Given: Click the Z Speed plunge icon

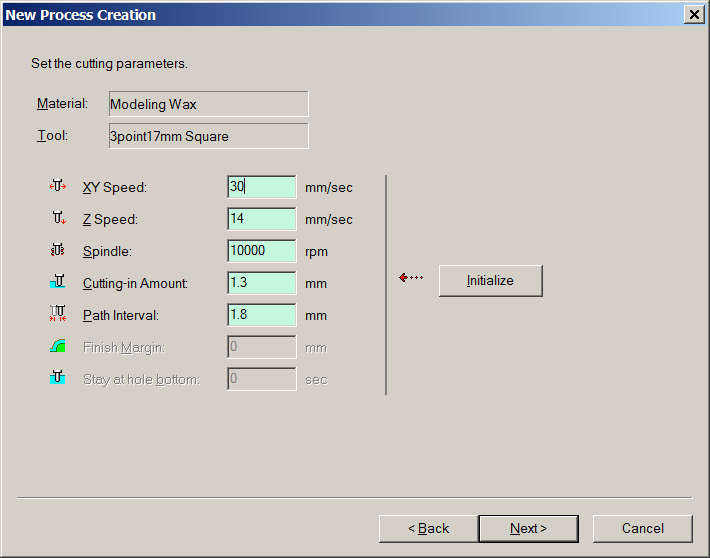Looking at the screenshot, I should point(58,218).
